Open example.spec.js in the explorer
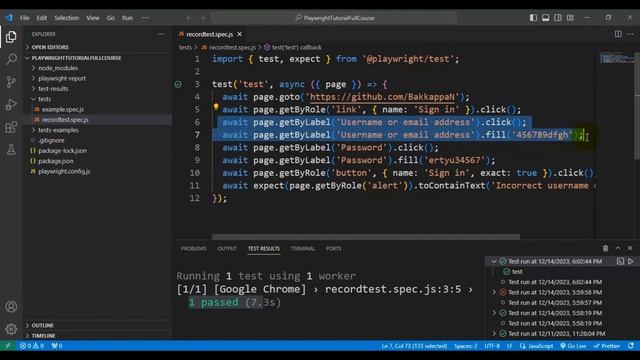 click(62, 109)
